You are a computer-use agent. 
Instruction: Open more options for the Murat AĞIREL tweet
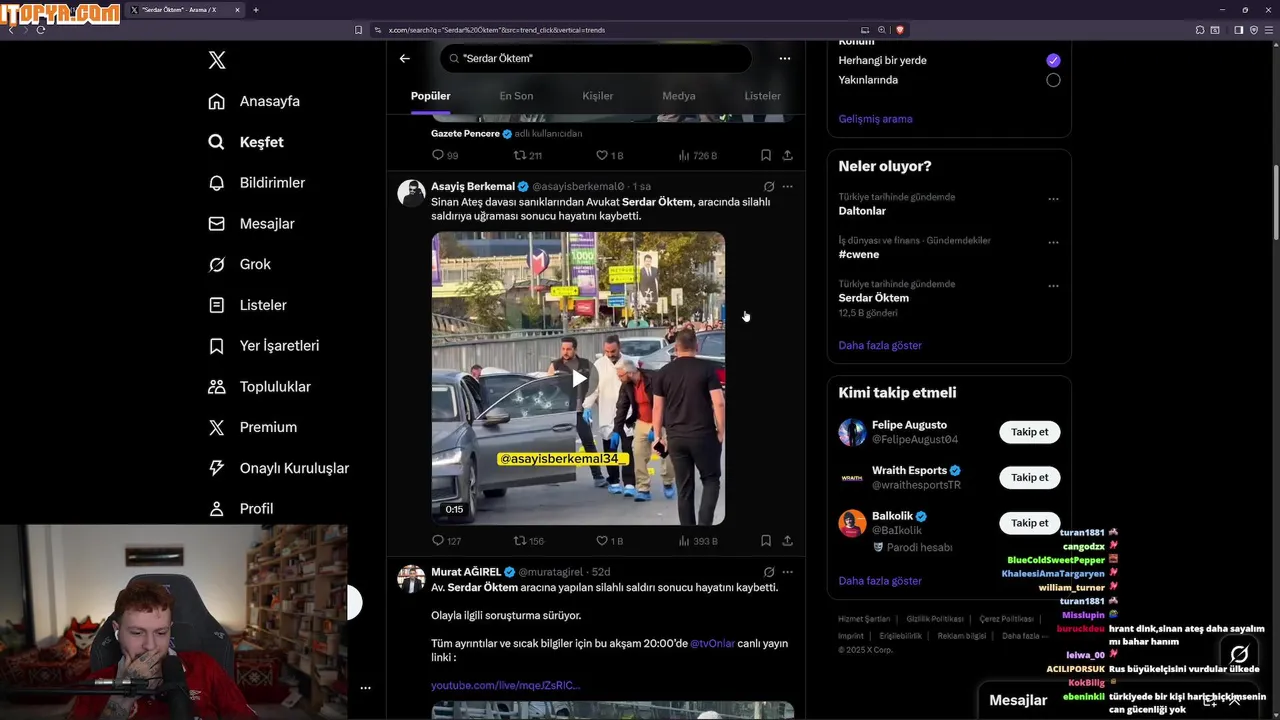point(788,572)
